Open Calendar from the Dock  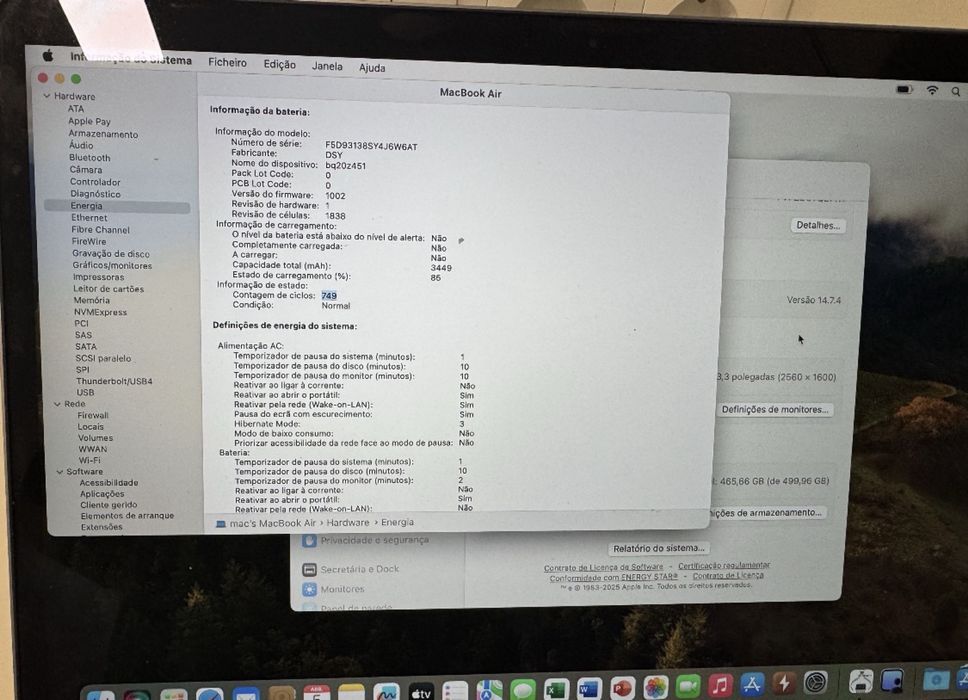click(317, 693)
